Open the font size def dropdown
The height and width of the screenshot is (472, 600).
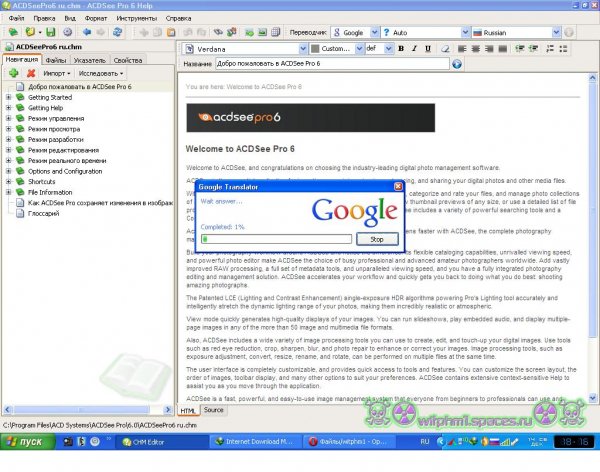pyautogui.click(x=388, y=49)
